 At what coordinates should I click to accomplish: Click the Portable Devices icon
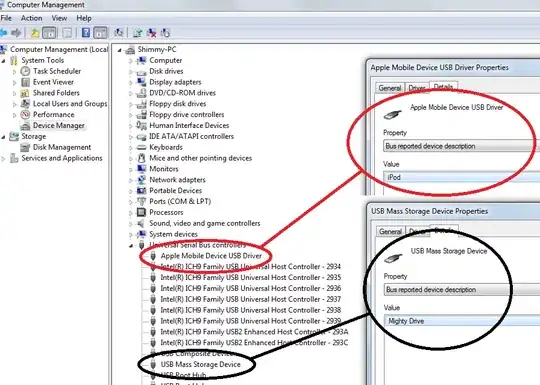141,190
